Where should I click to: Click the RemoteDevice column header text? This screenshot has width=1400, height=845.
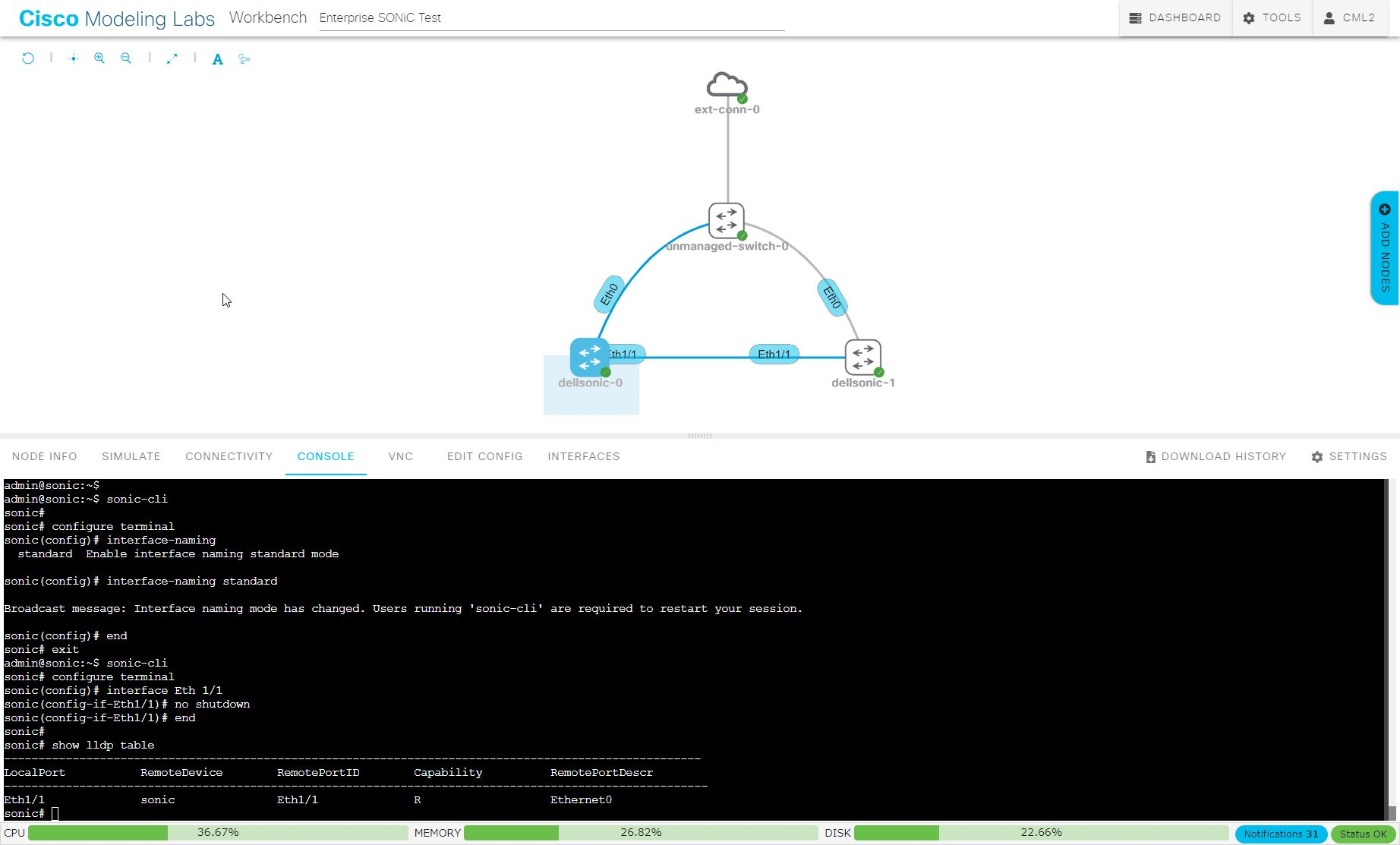(x=182, y=773)
